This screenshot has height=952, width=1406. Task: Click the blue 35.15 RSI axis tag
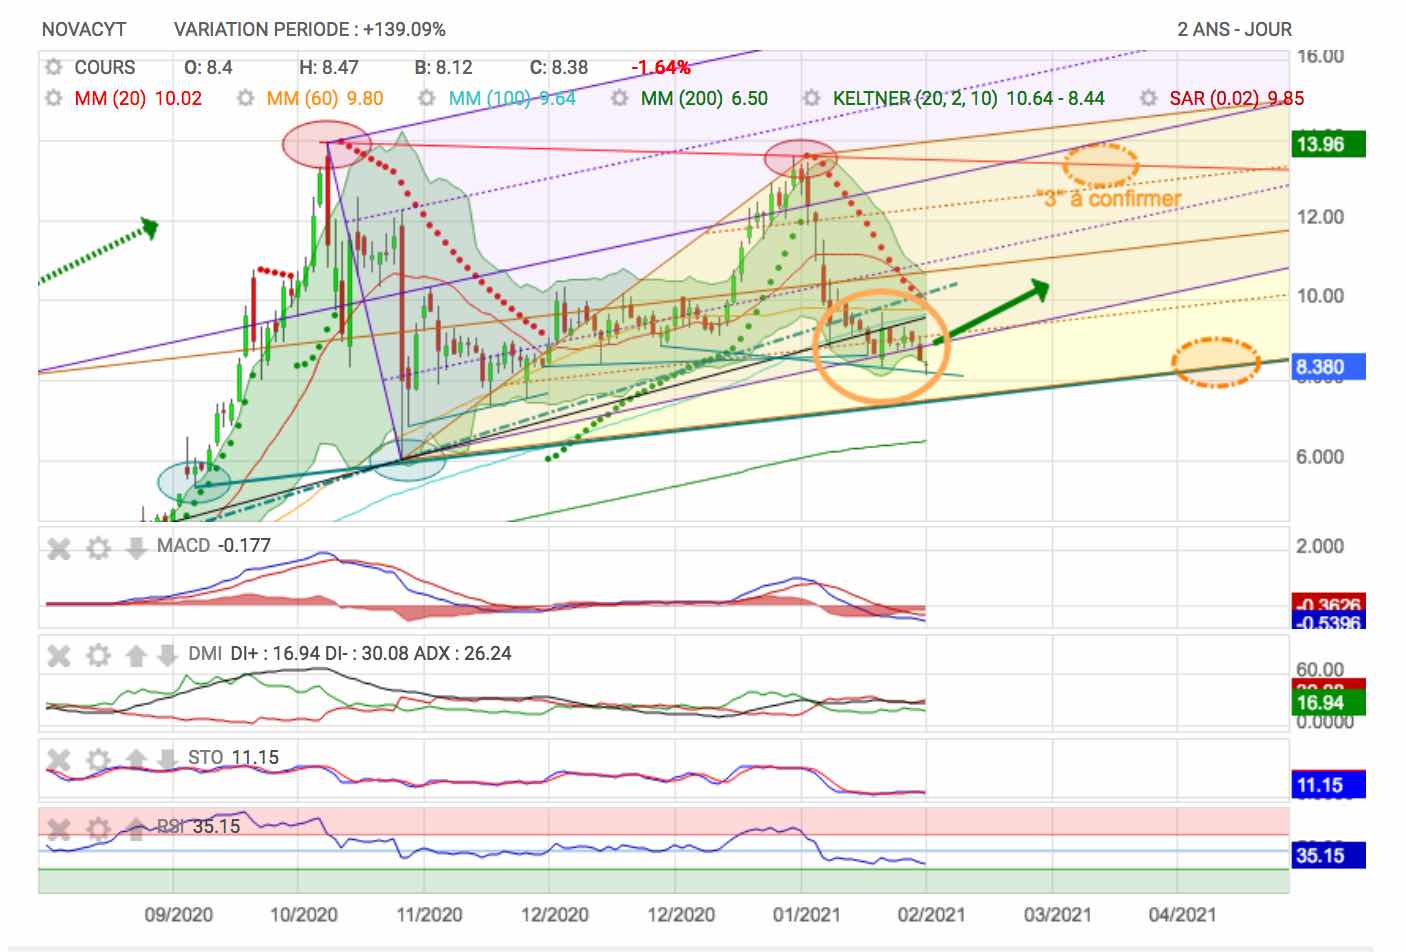pos(1328,856)
